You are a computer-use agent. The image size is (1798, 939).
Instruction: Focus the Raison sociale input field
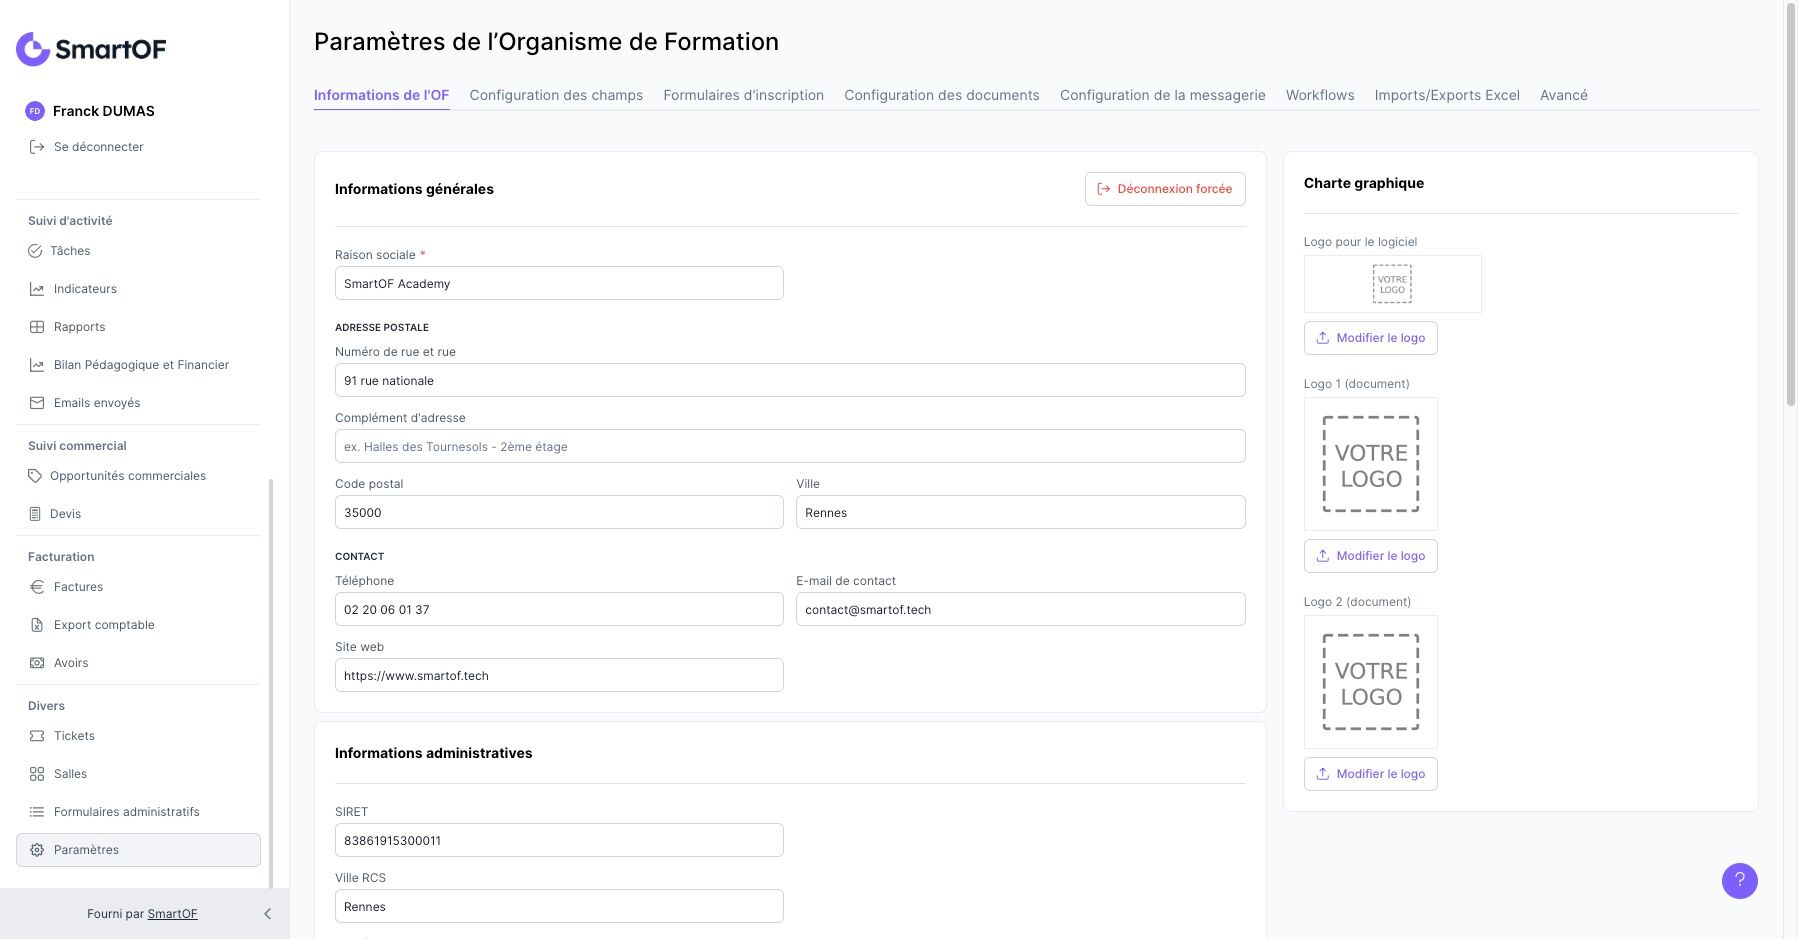[559, 284]
